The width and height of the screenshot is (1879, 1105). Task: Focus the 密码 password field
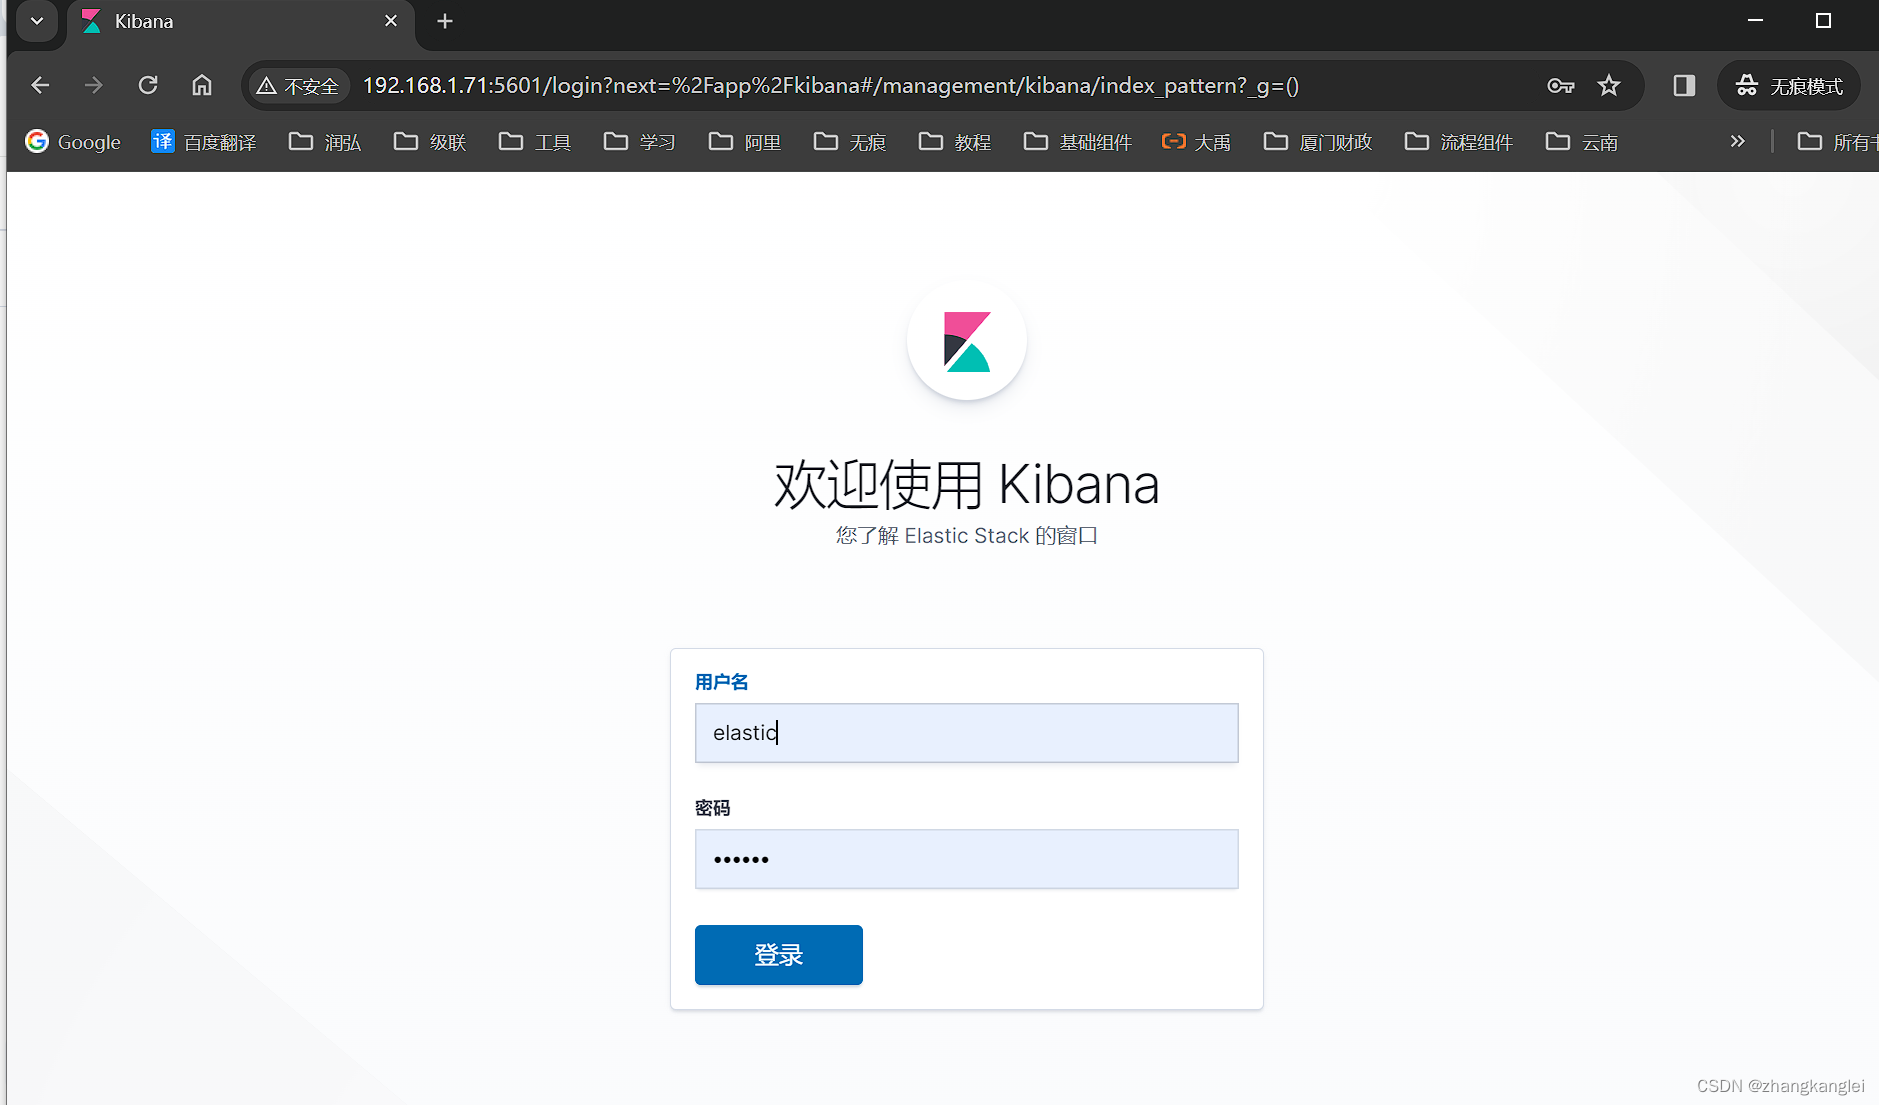point(967,859)
